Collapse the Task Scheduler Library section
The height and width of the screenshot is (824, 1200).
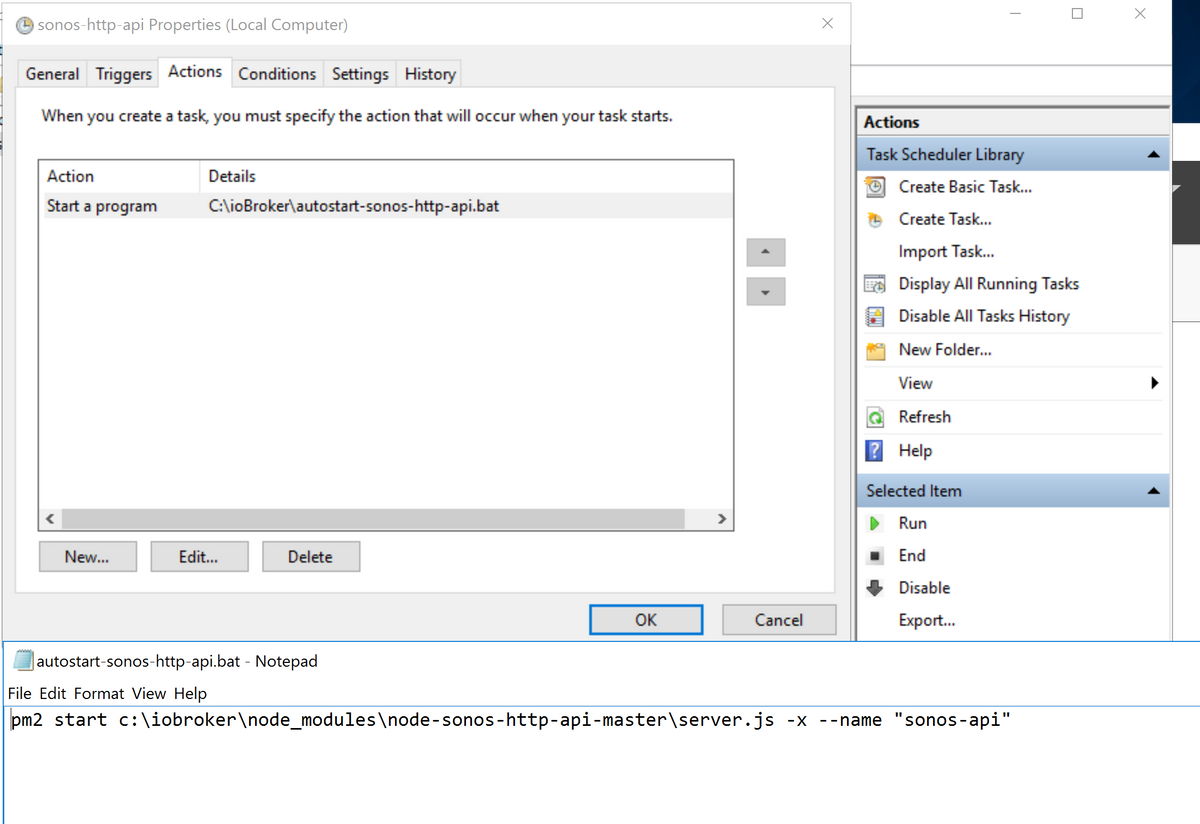coord(1153,155)
